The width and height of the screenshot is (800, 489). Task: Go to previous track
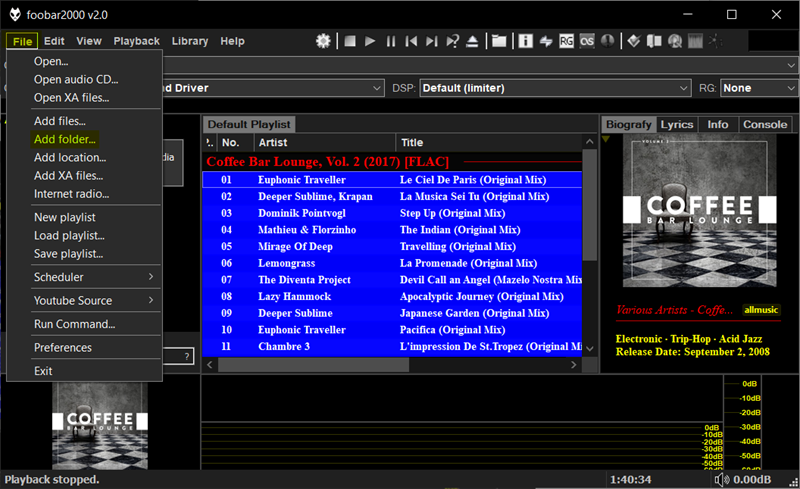(411, 41)
